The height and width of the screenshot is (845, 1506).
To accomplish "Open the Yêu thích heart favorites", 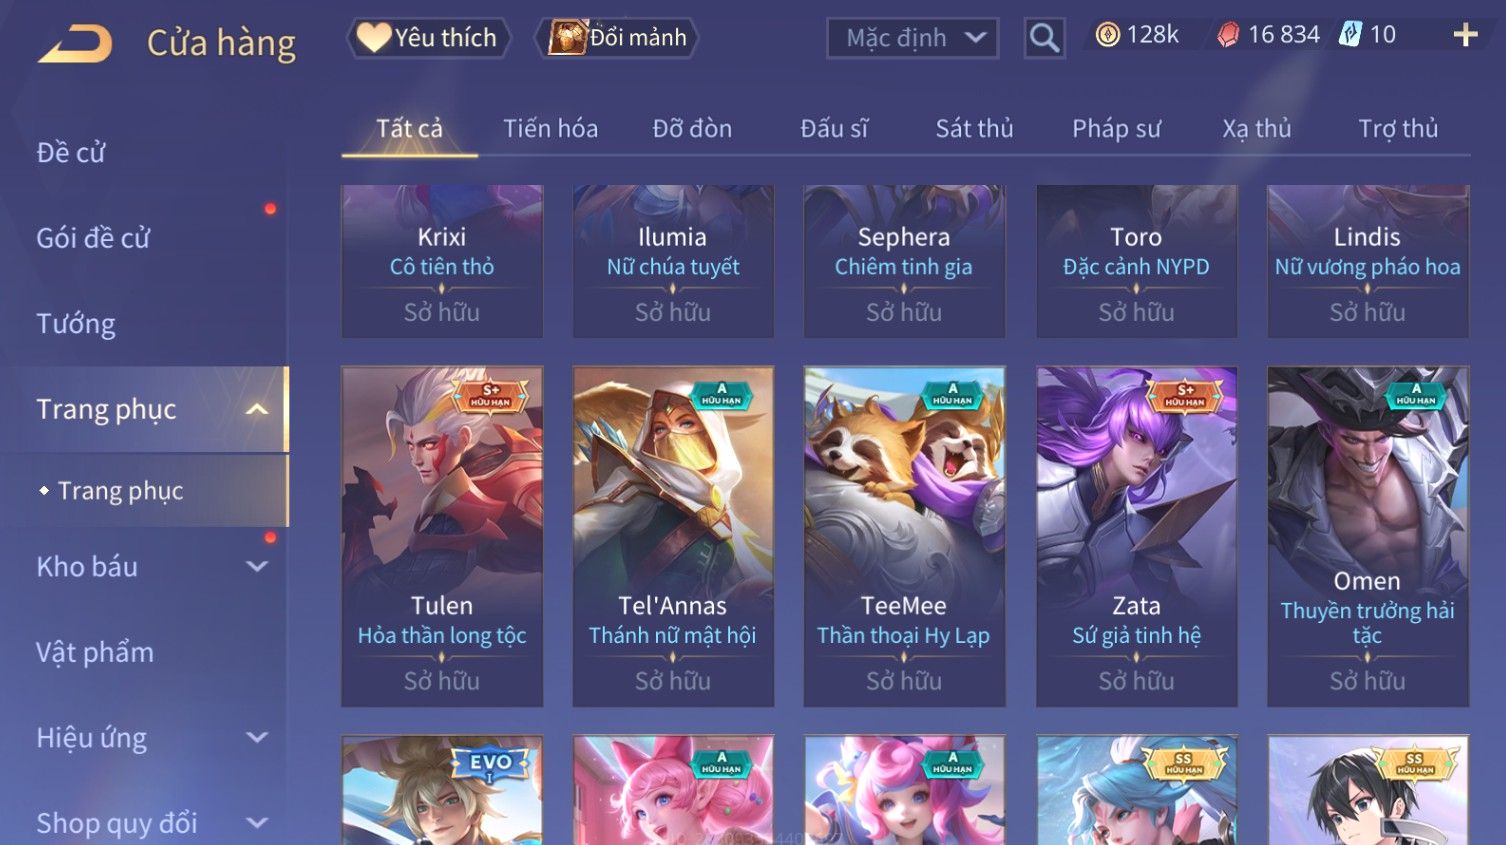I will point(428,38).
